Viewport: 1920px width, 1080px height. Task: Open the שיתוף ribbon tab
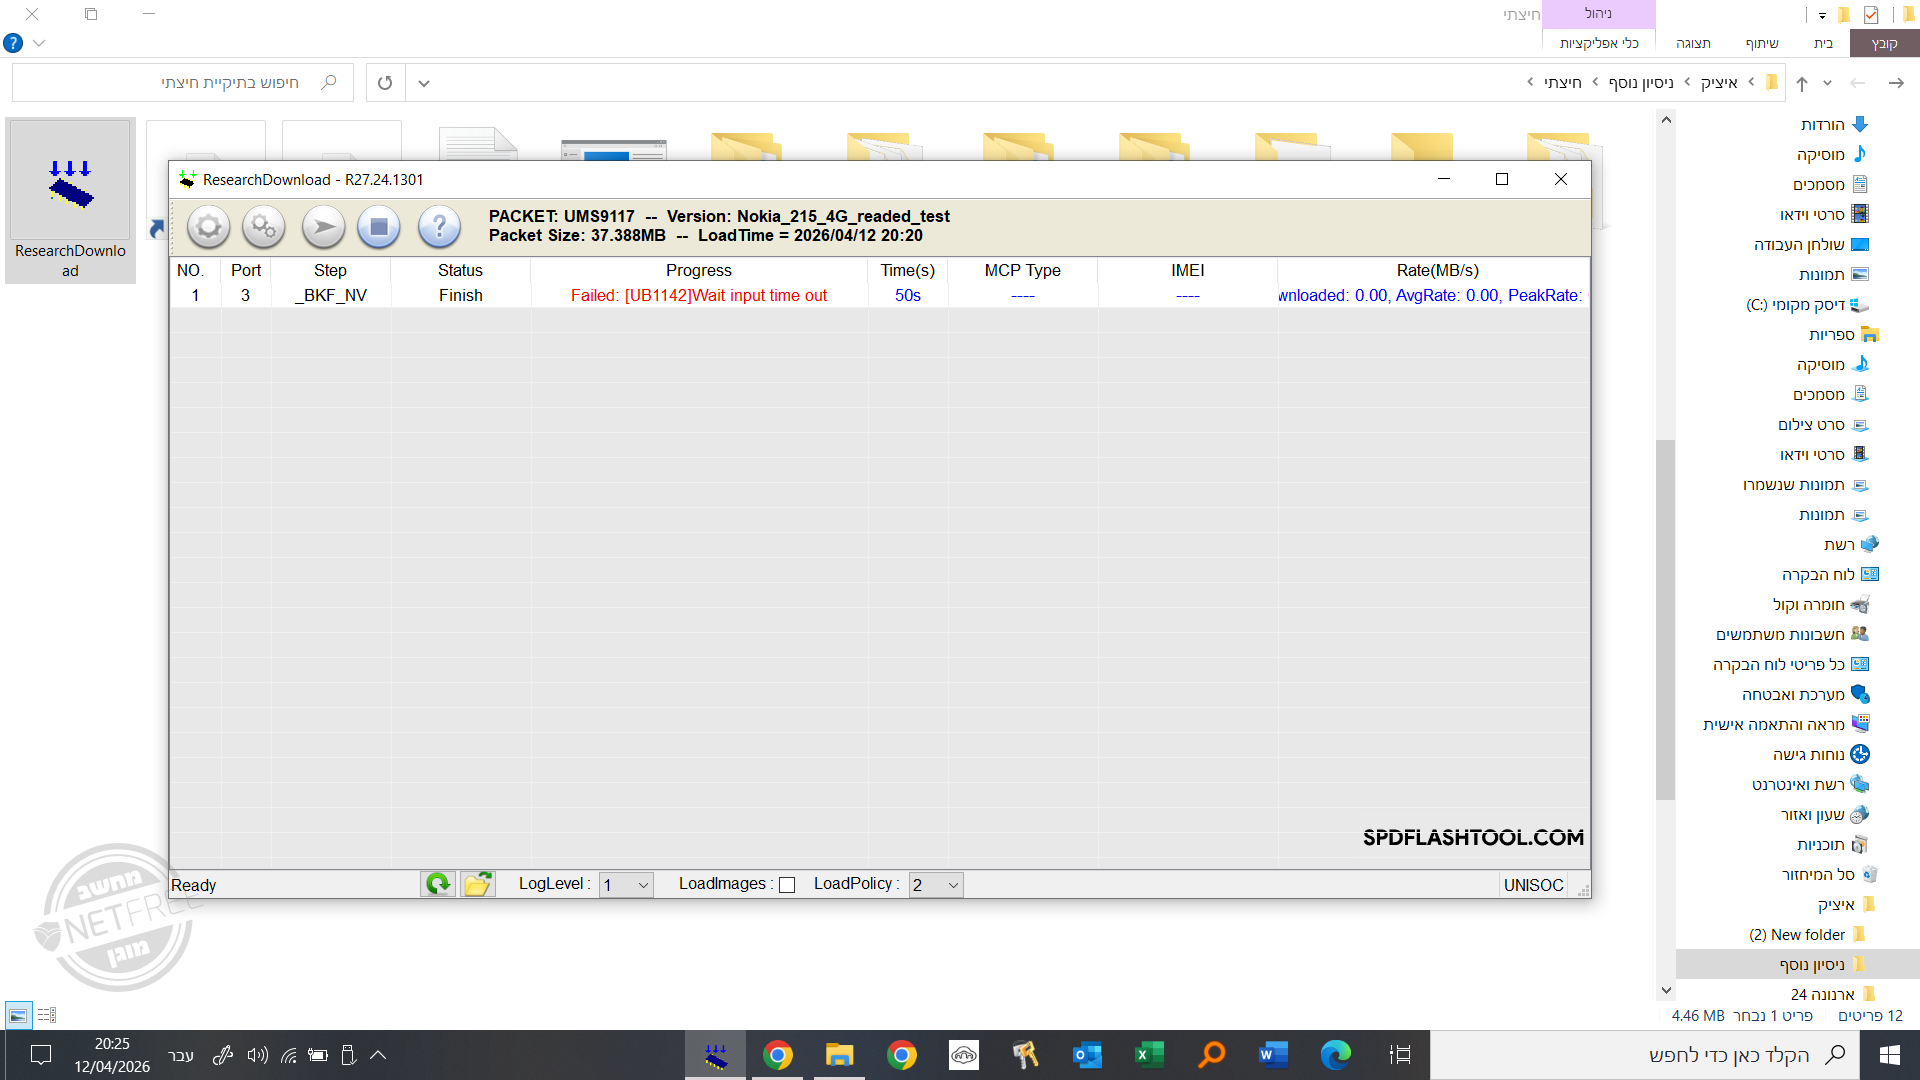[1761, 43]
